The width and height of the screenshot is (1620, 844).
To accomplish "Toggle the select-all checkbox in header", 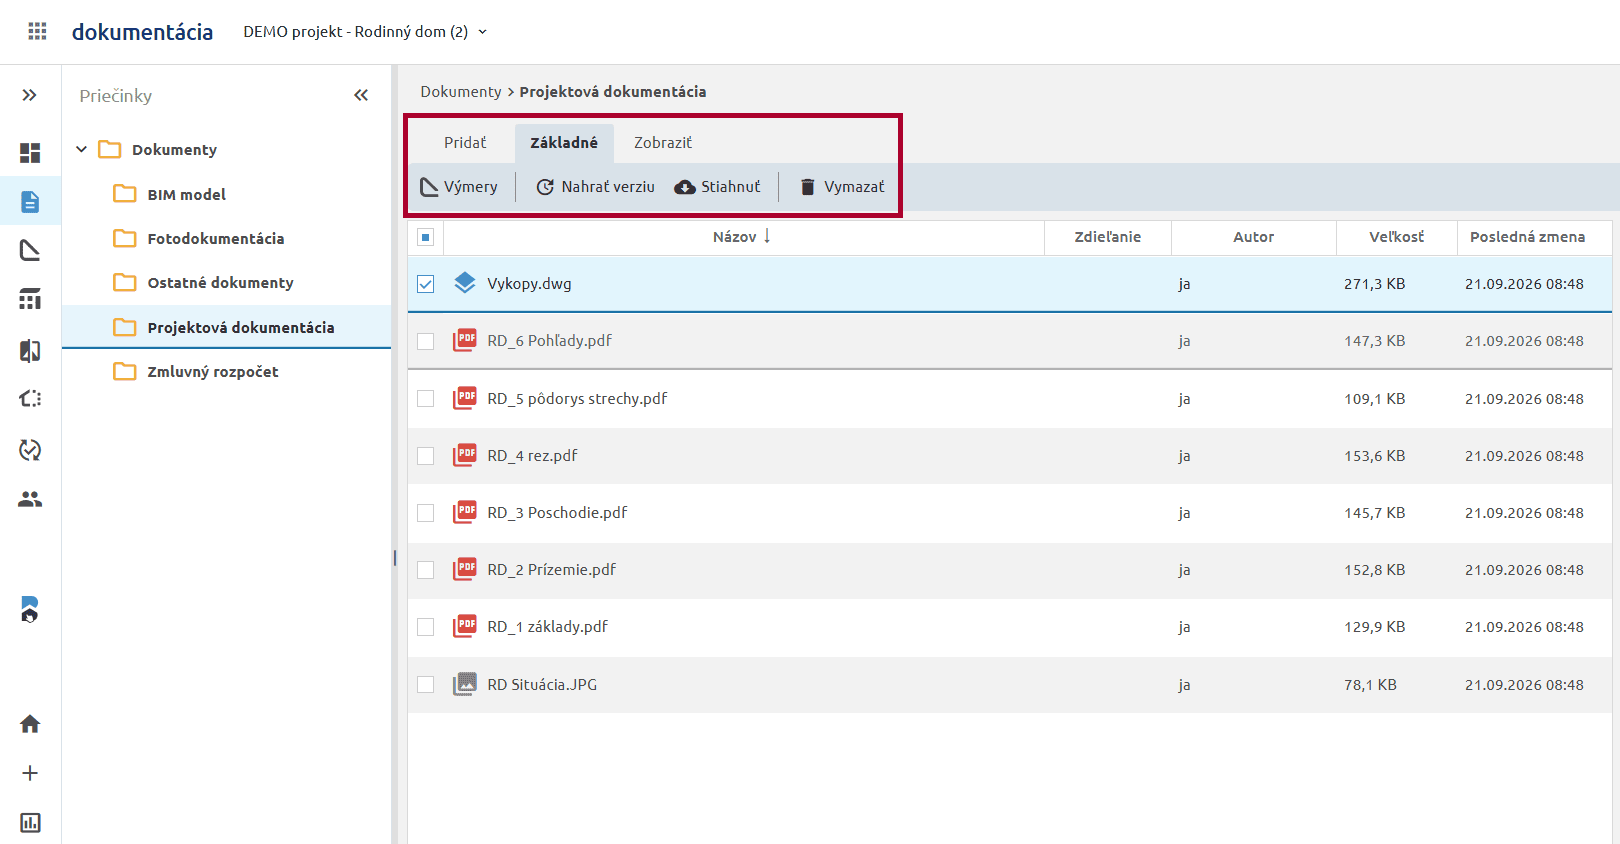I will coord(426,237).
